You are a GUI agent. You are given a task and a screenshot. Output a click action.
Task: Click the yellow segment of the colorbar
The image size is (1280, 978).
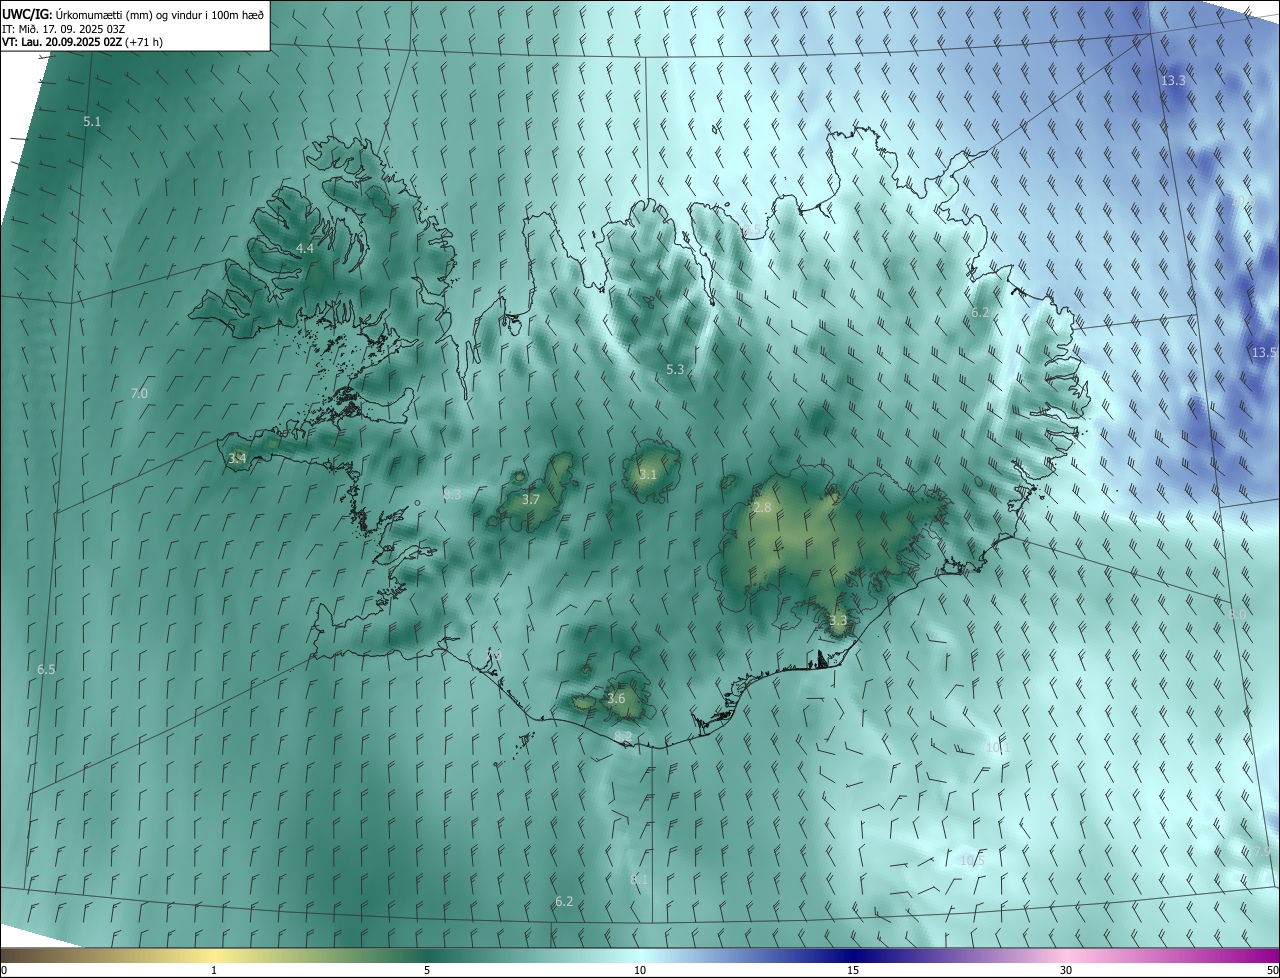click(x=214, y=955)
